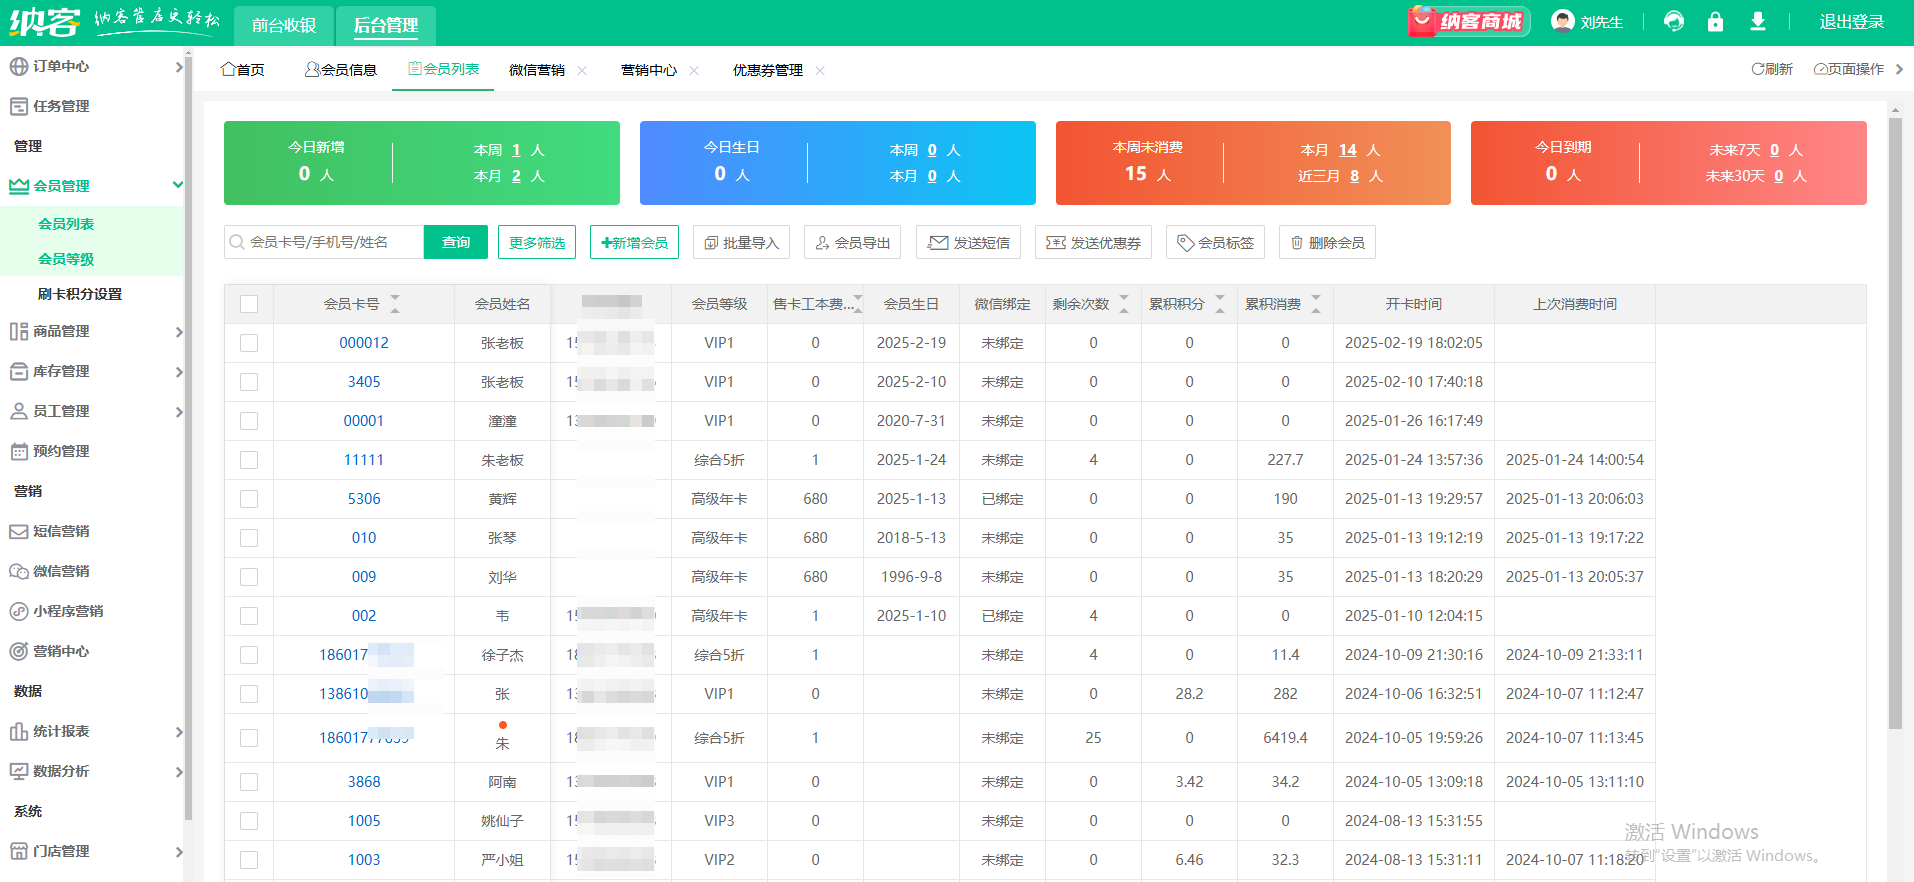Check the row for member card 3405
The width and height of the screenshot is (1914, 882).
pos(249,382)
